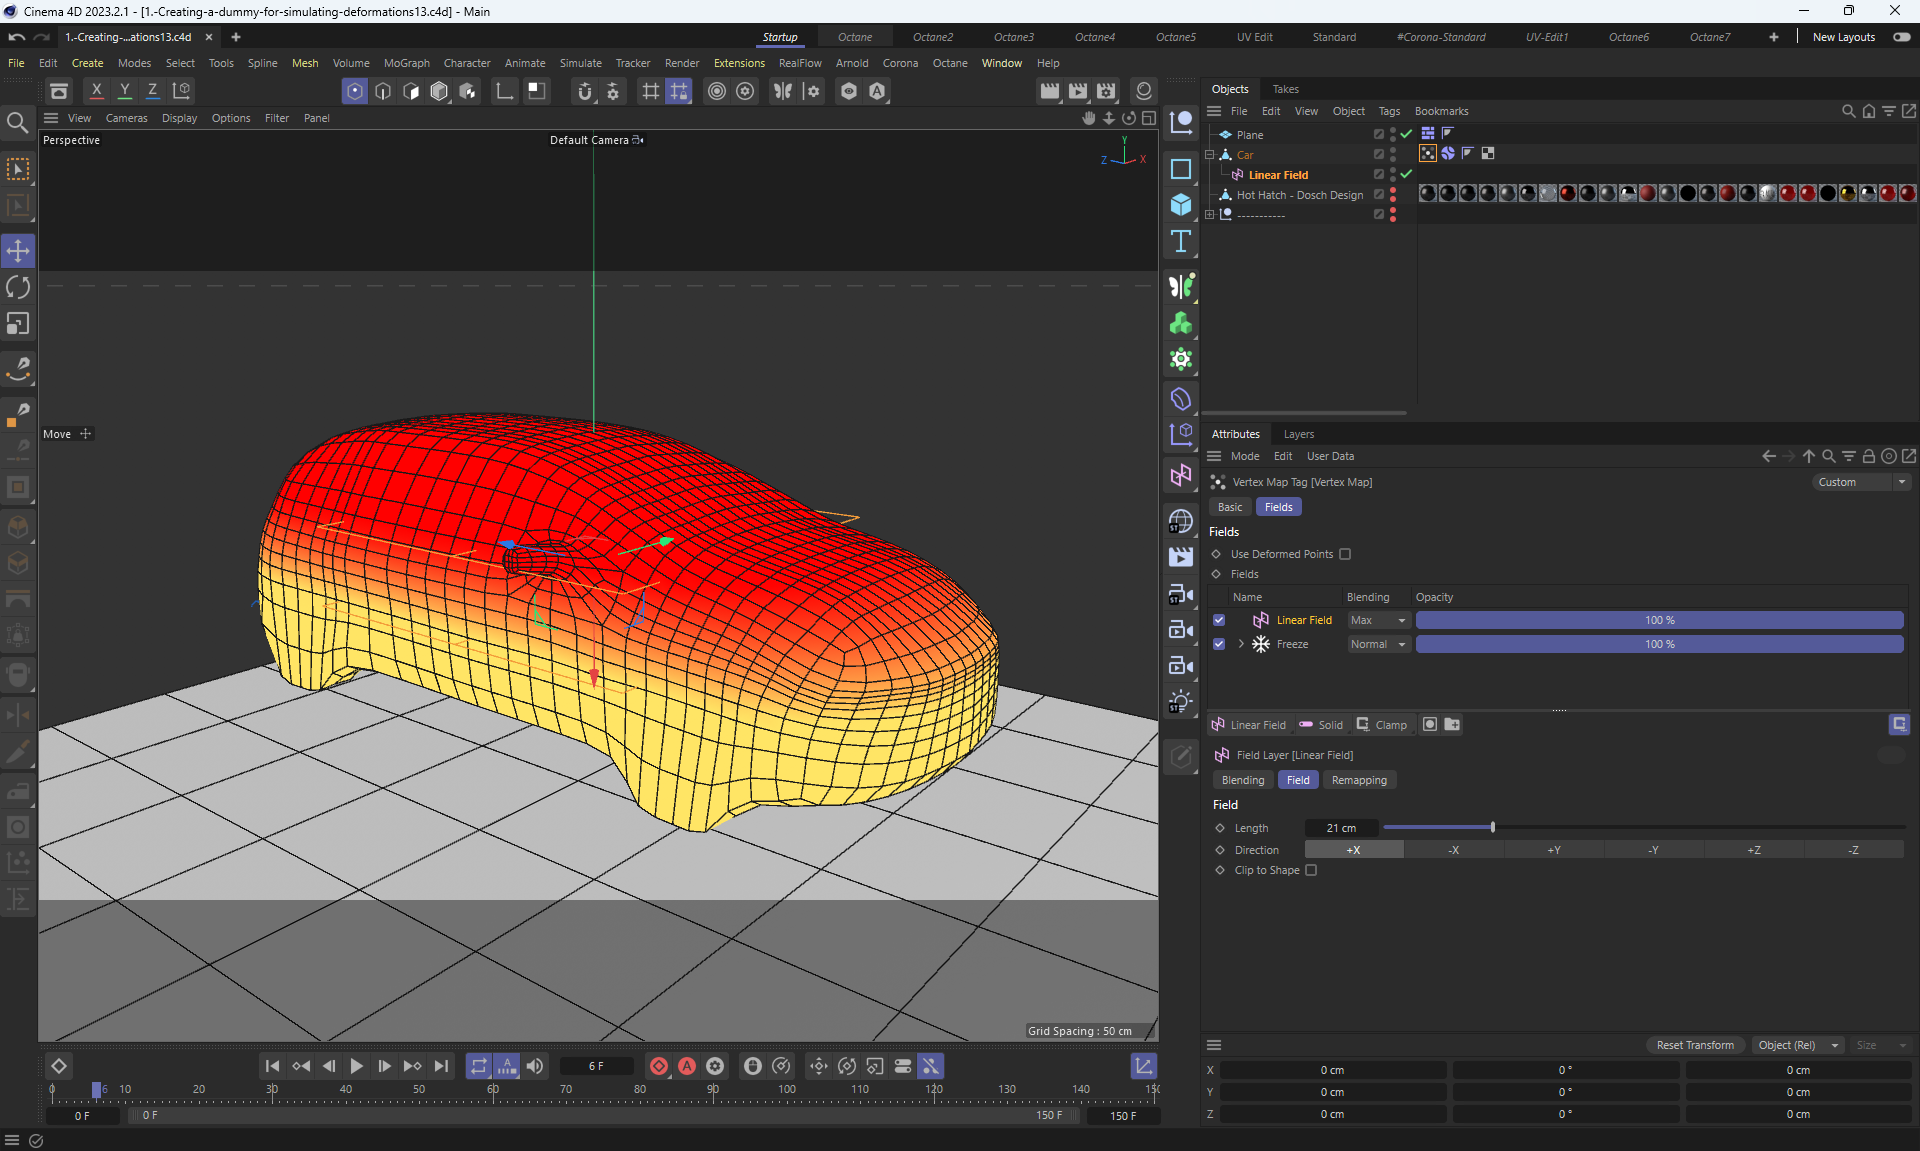This screenshot has height=1151, width=1920.
Task: Toggle X axis lock icon
Action: pos(96,90)
